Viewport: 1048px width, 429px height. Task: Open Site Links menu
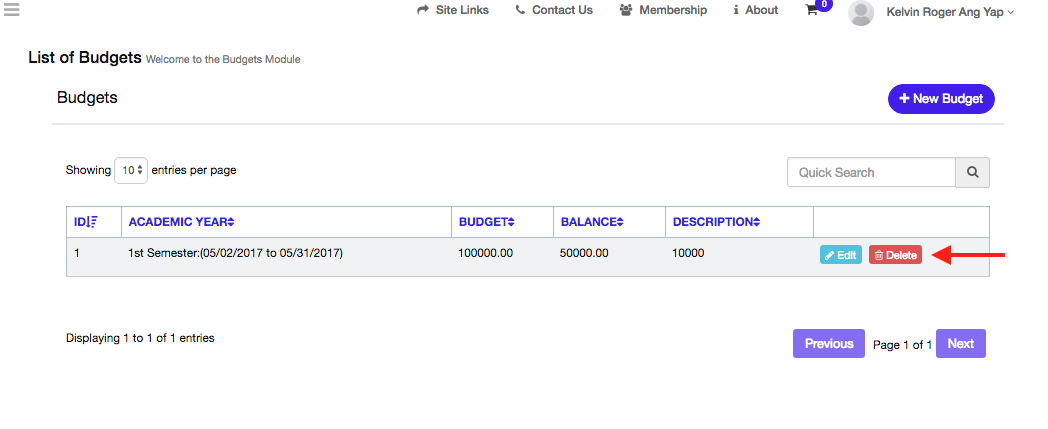tap(453, 10)
